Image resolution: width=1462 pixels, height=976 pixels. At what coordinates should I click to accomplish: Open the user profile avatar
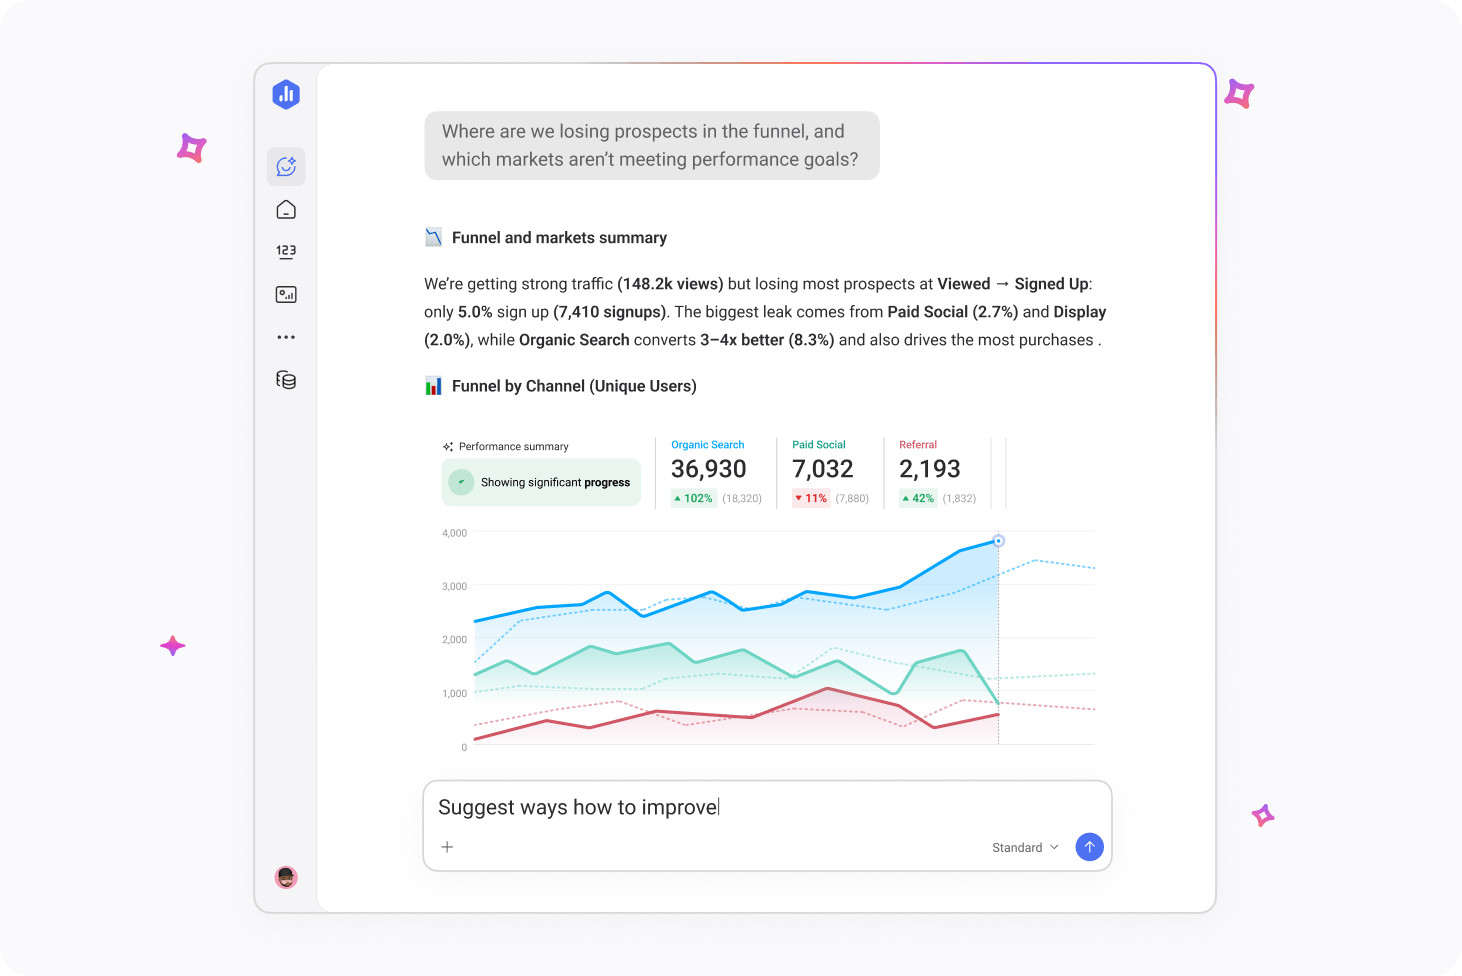[x=286, y=877]
